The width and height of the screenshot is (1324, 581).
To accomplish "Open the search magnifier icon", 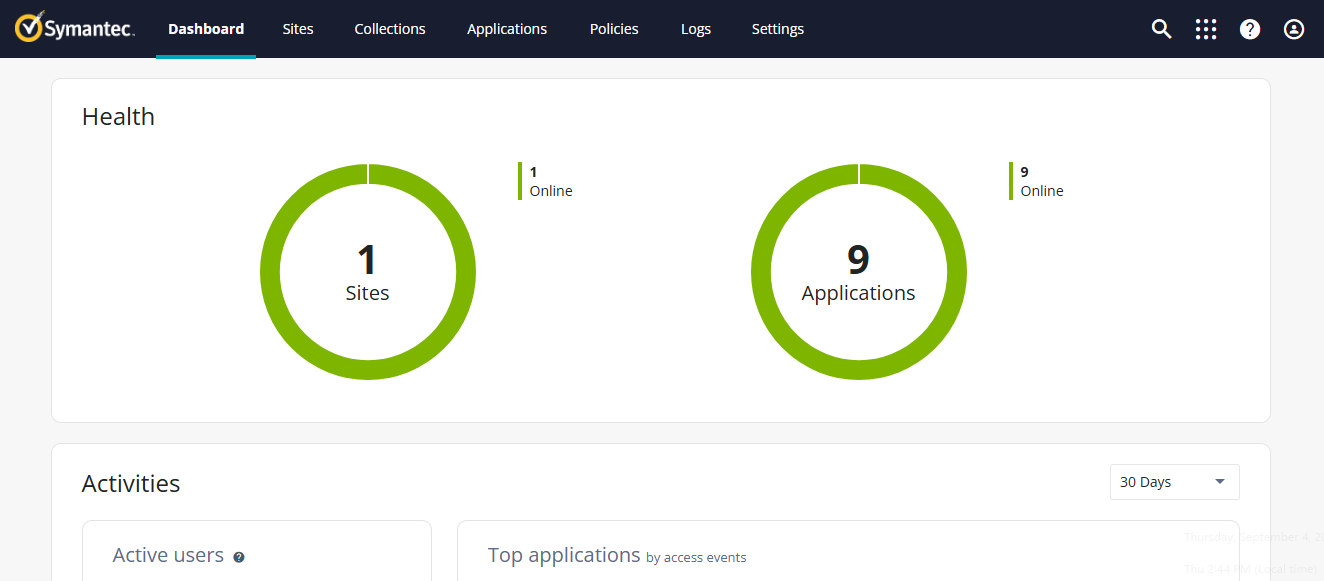I will pos(1161,29).
